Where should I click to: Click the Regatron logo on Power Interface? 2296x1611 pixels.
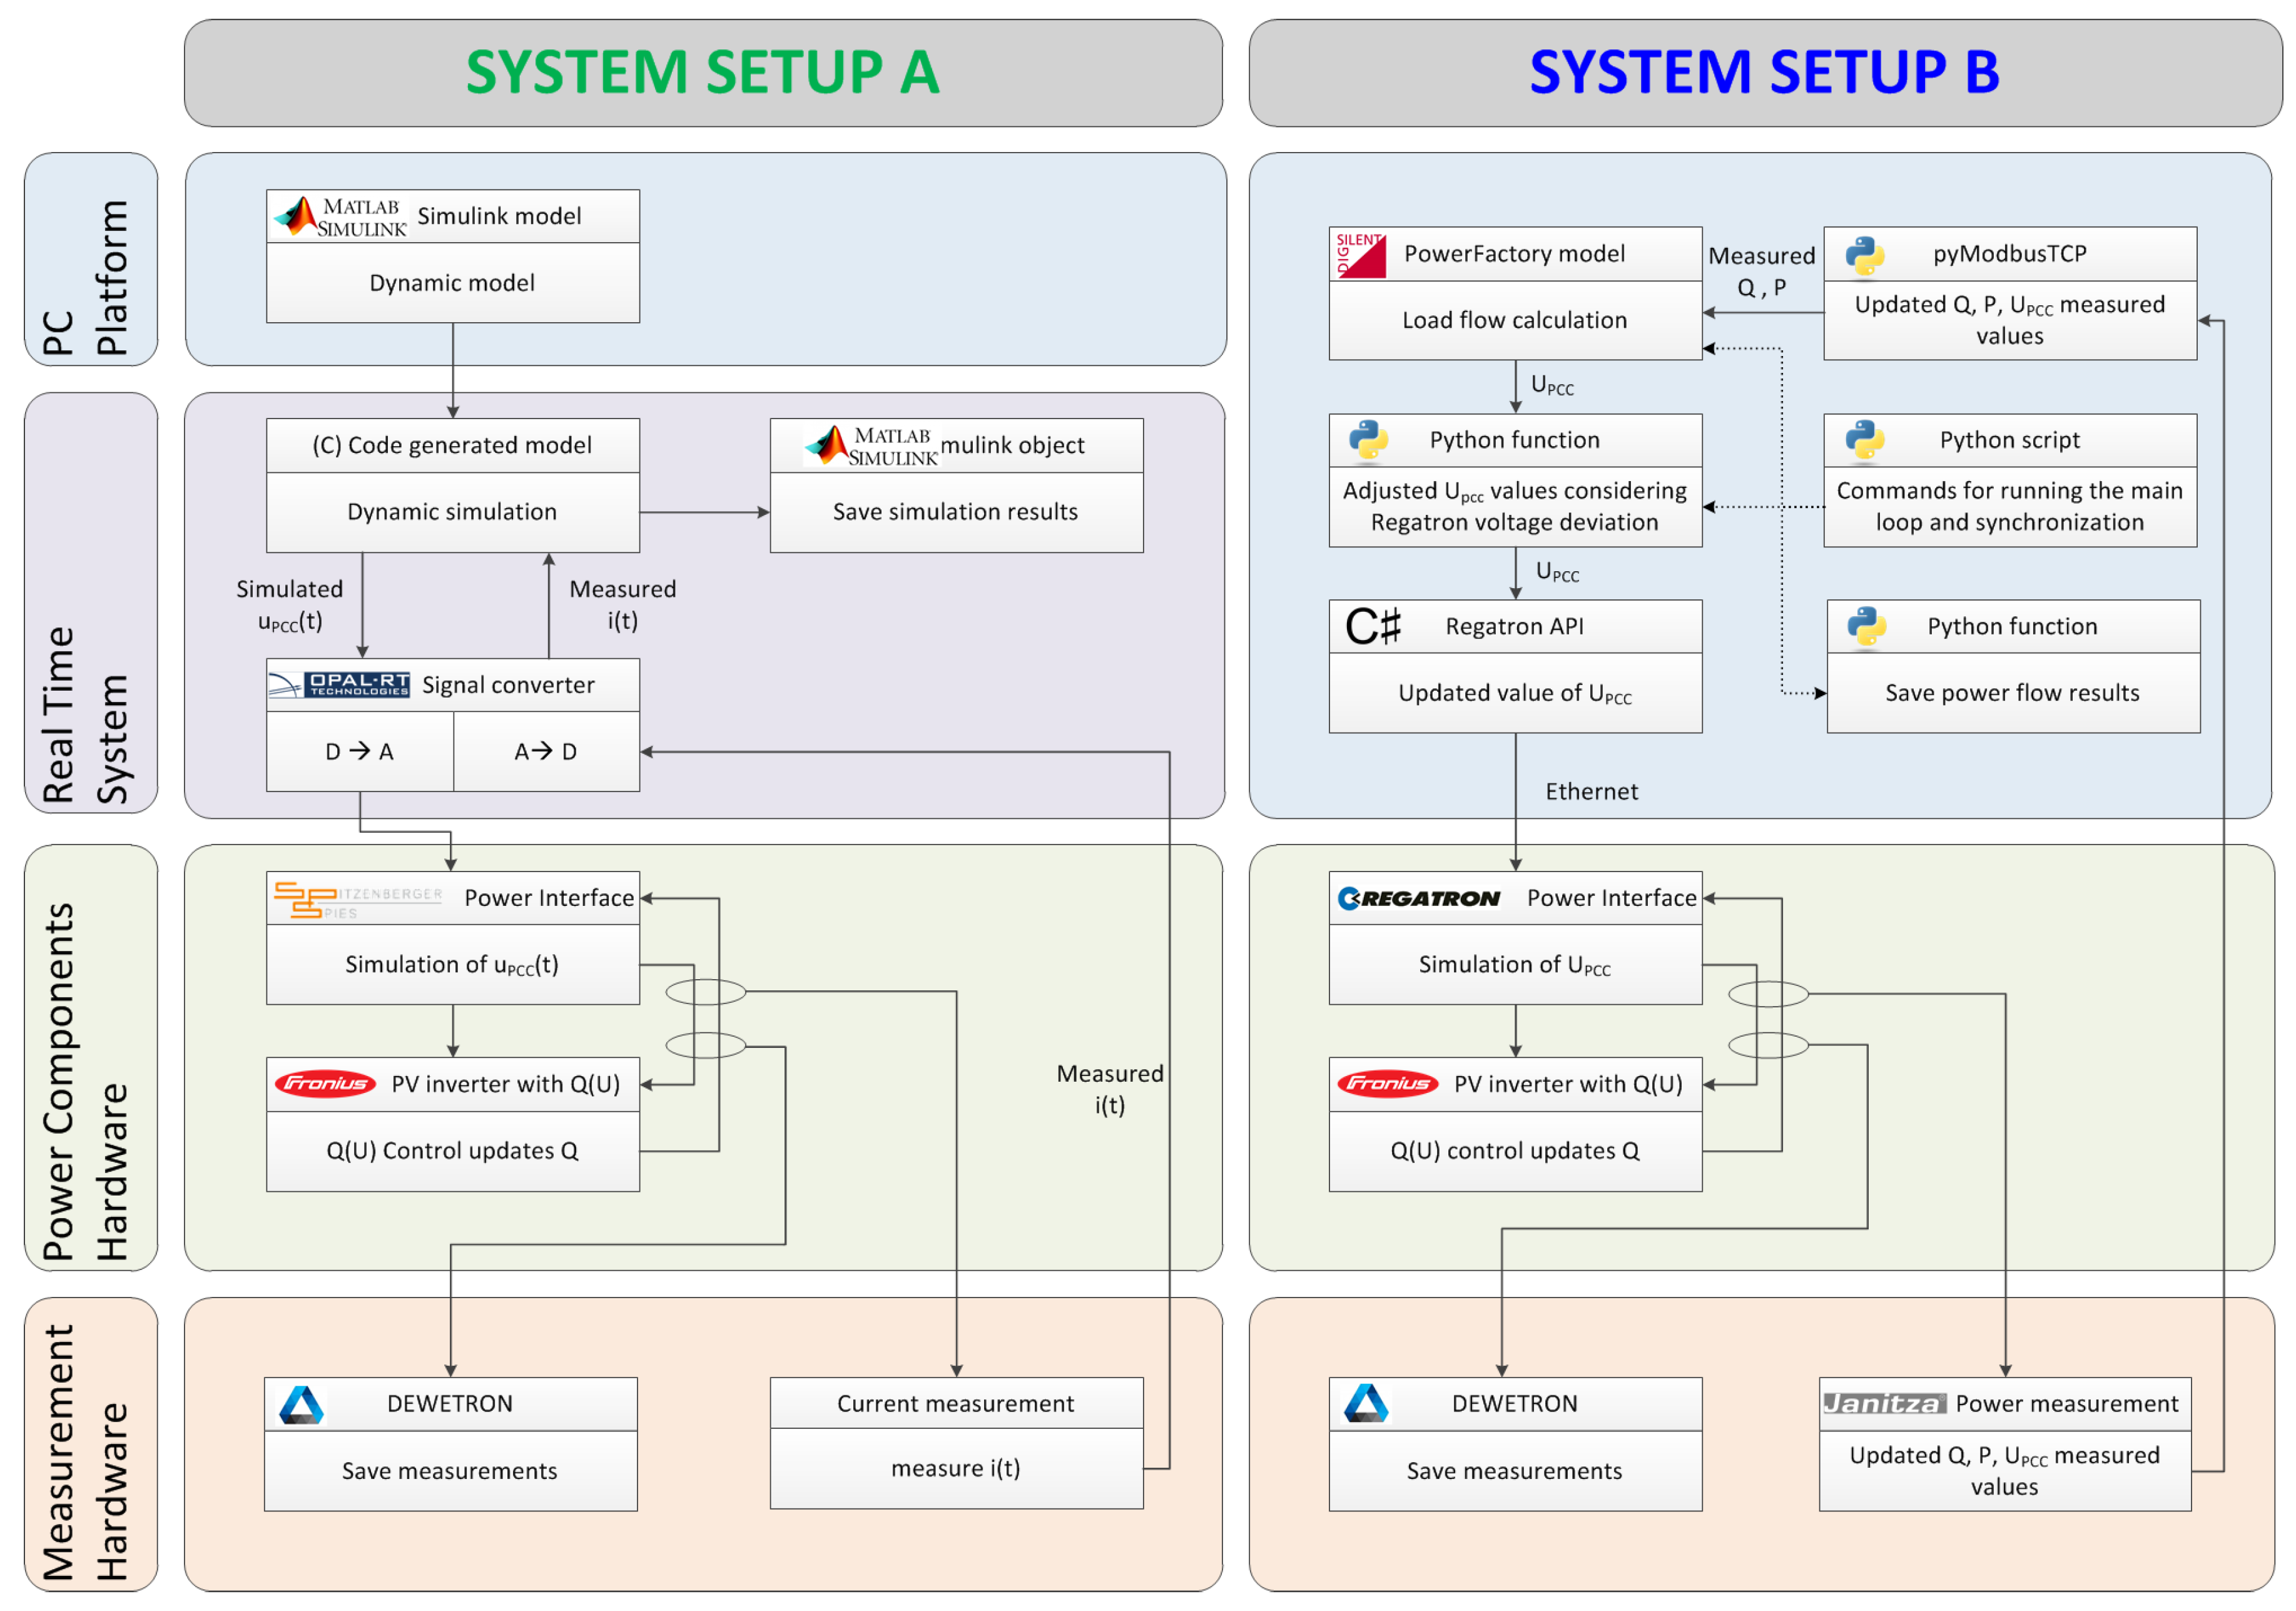(1419, 898)
